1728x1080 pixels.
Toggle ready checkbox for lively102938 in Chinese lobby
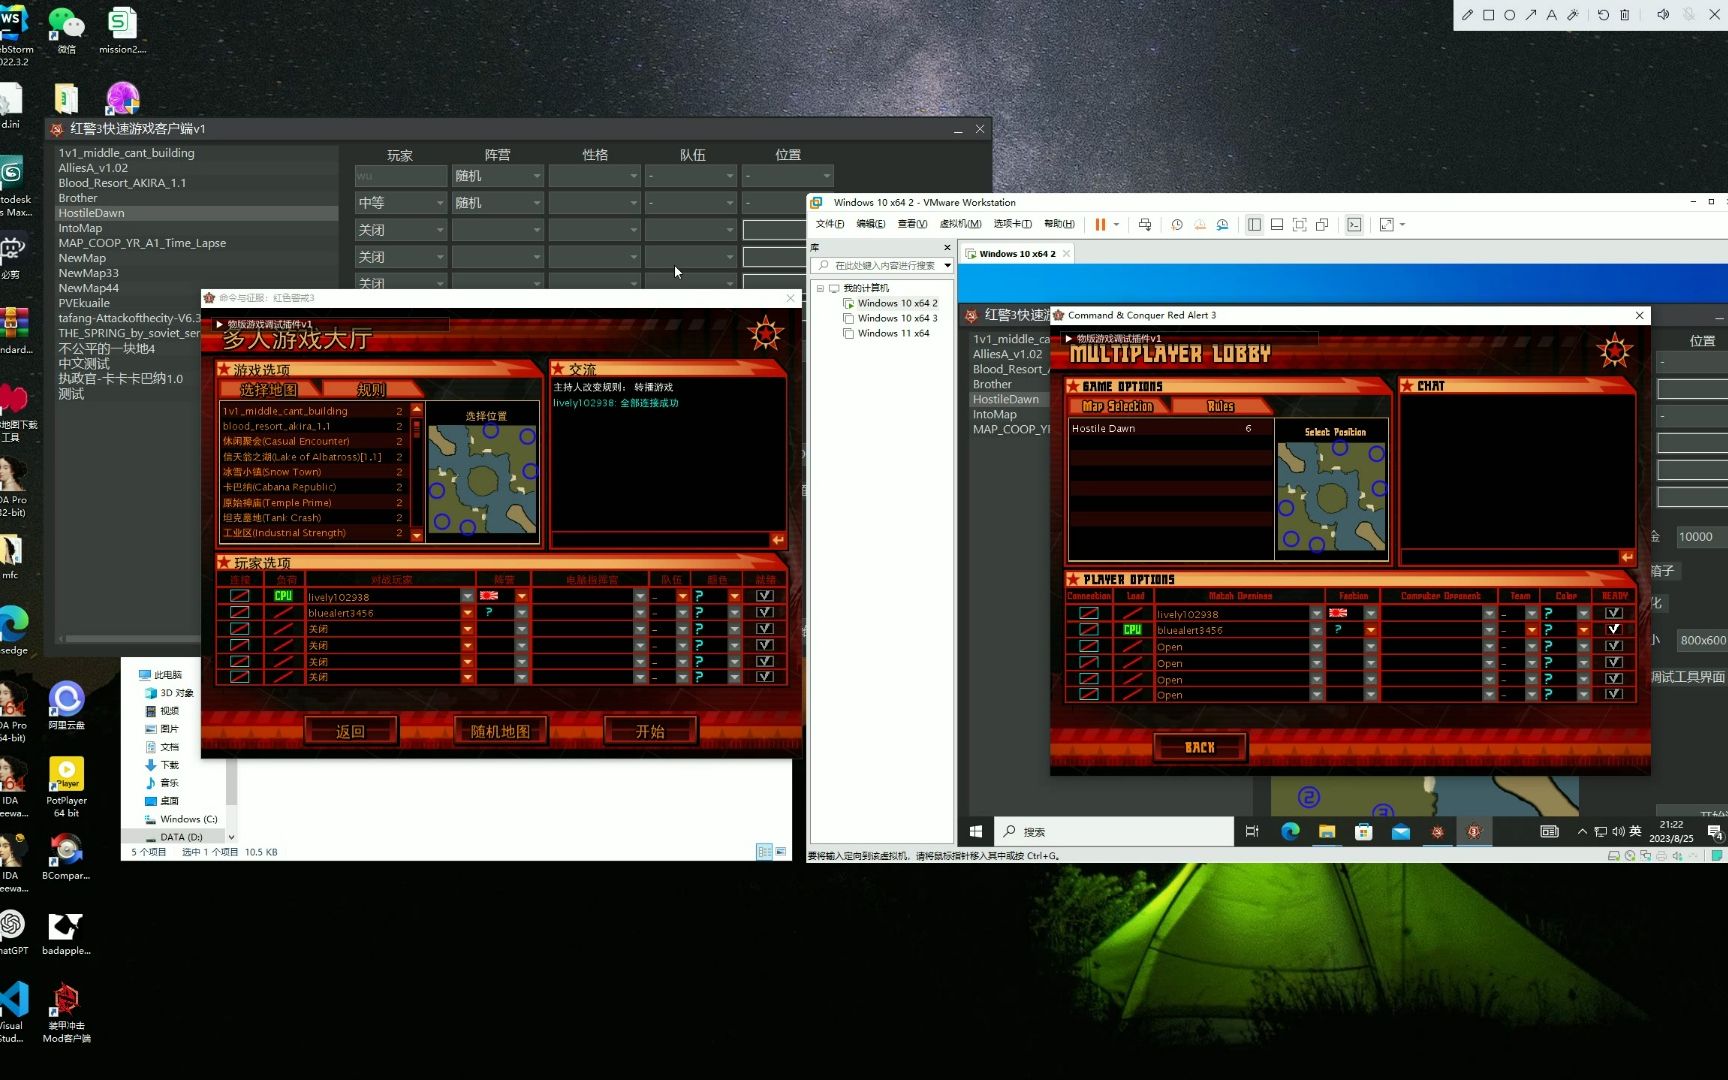[x=765, y=596]
